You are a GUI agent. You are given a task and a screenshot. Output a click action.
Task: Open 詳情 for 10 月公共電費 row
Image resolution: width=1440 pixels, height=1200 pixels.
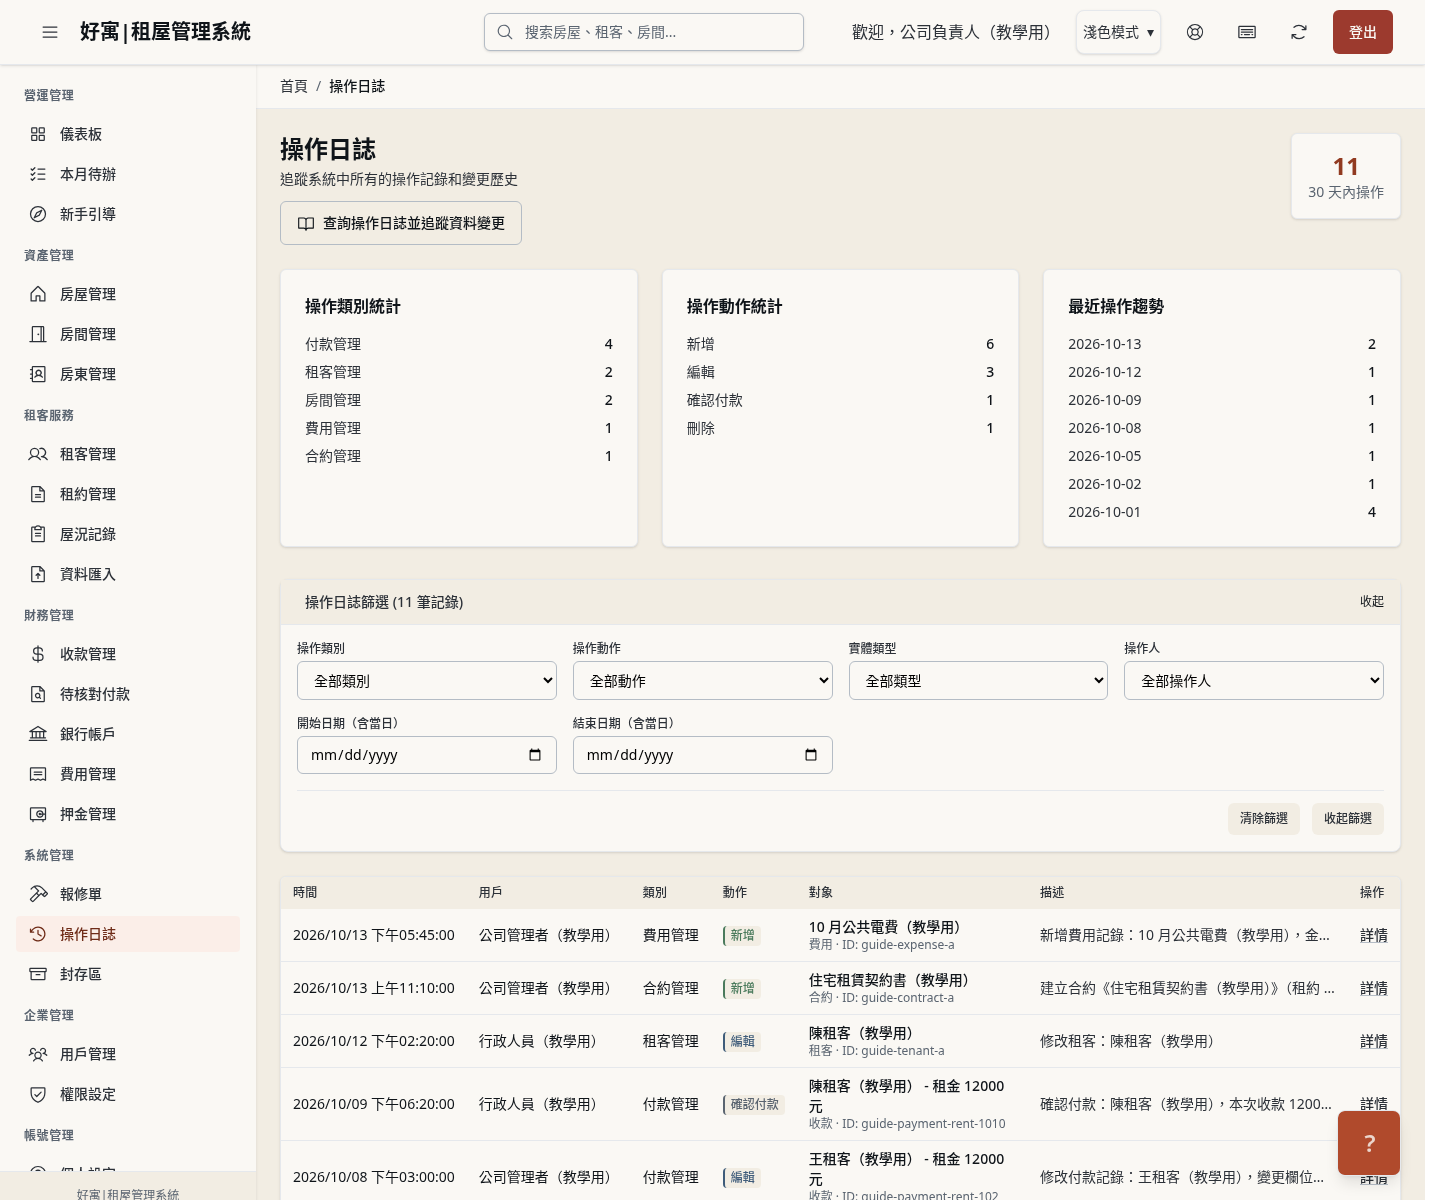click(x=1374, y=935)
